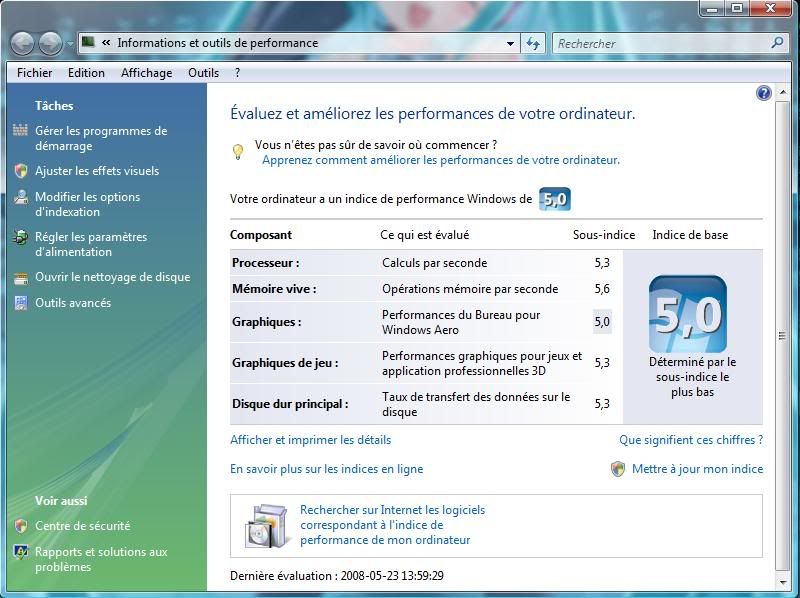Open Gérer les programmes de démarrage
This screenshot has width=800, height=598.
[x=101, y=138]
